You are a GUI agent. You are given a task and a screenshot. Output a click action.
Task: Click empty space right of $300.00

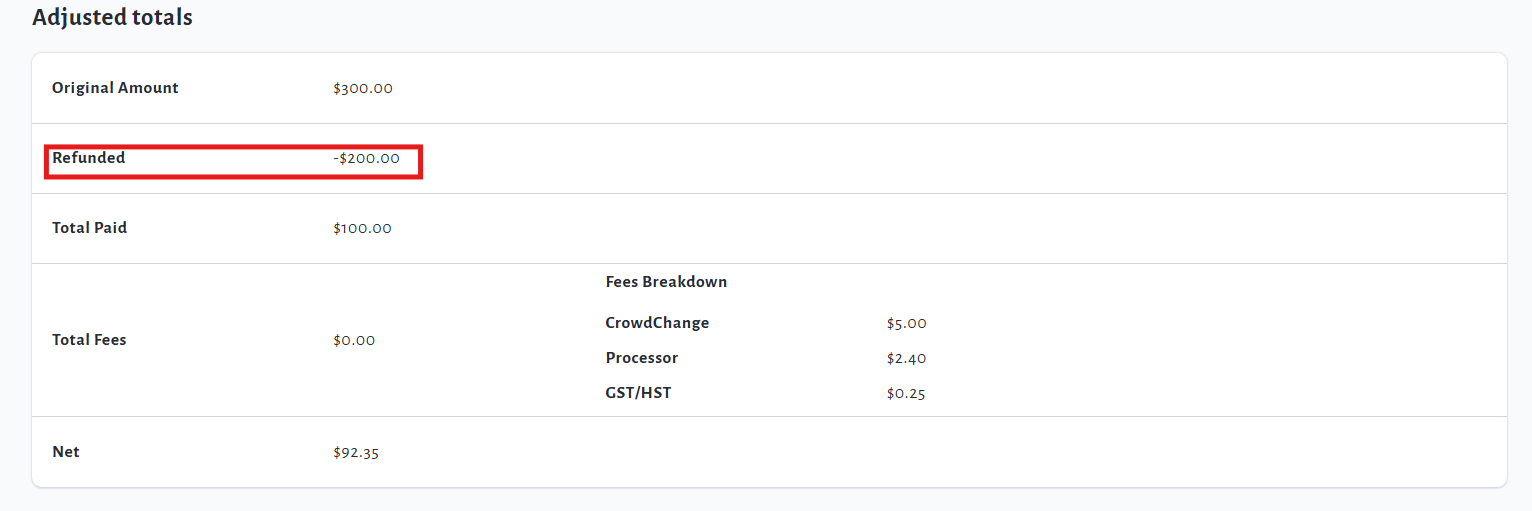[900, 88]
